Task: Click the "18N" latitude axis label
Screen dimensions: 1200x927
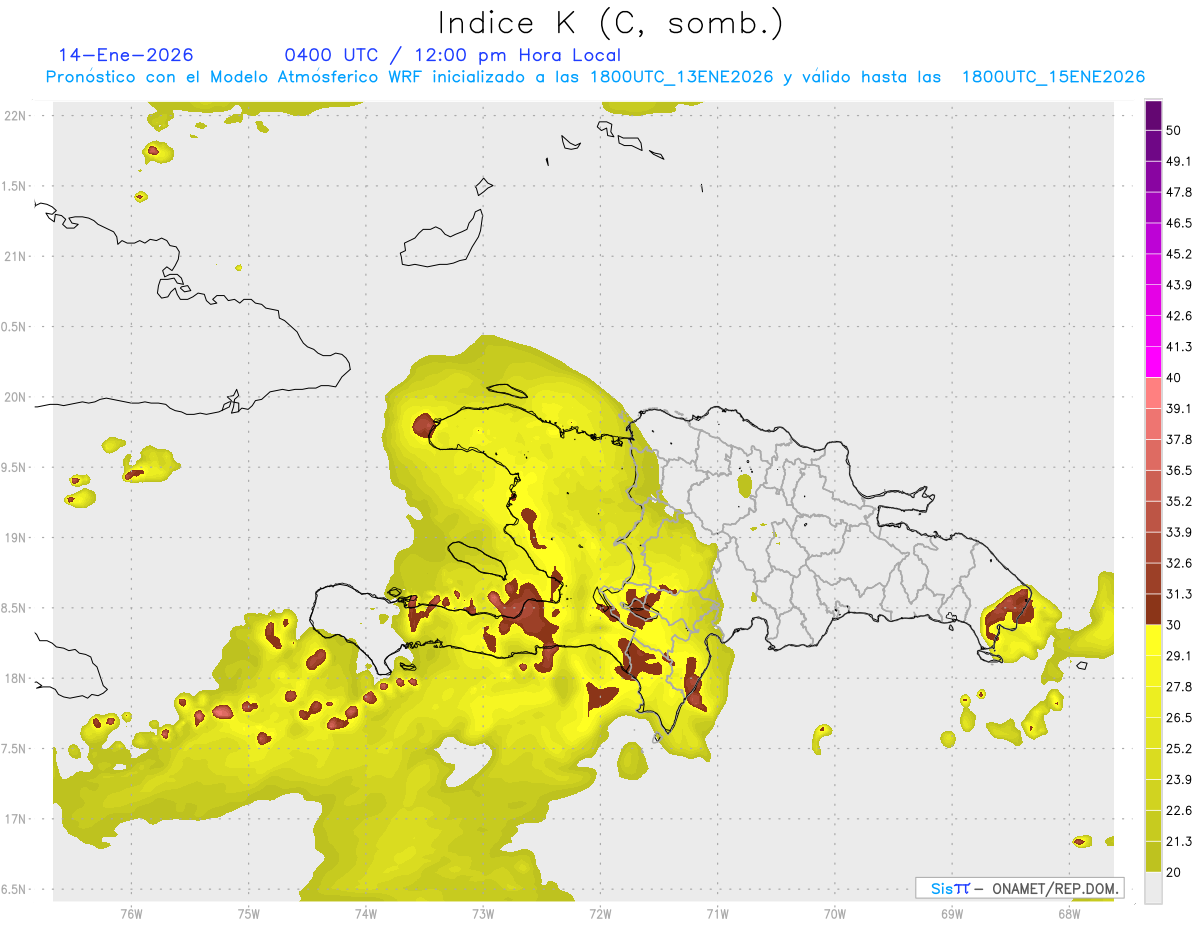Action: [x=15, y=678]
